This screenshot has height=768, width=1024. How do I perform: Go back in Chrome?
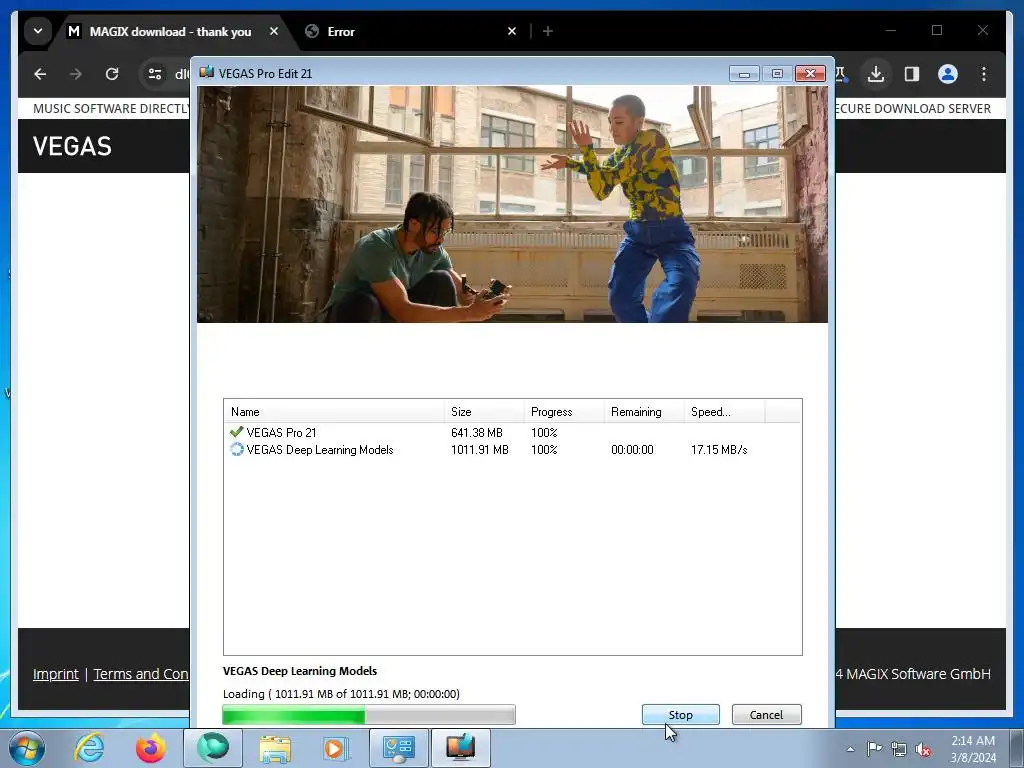point(40,74)
